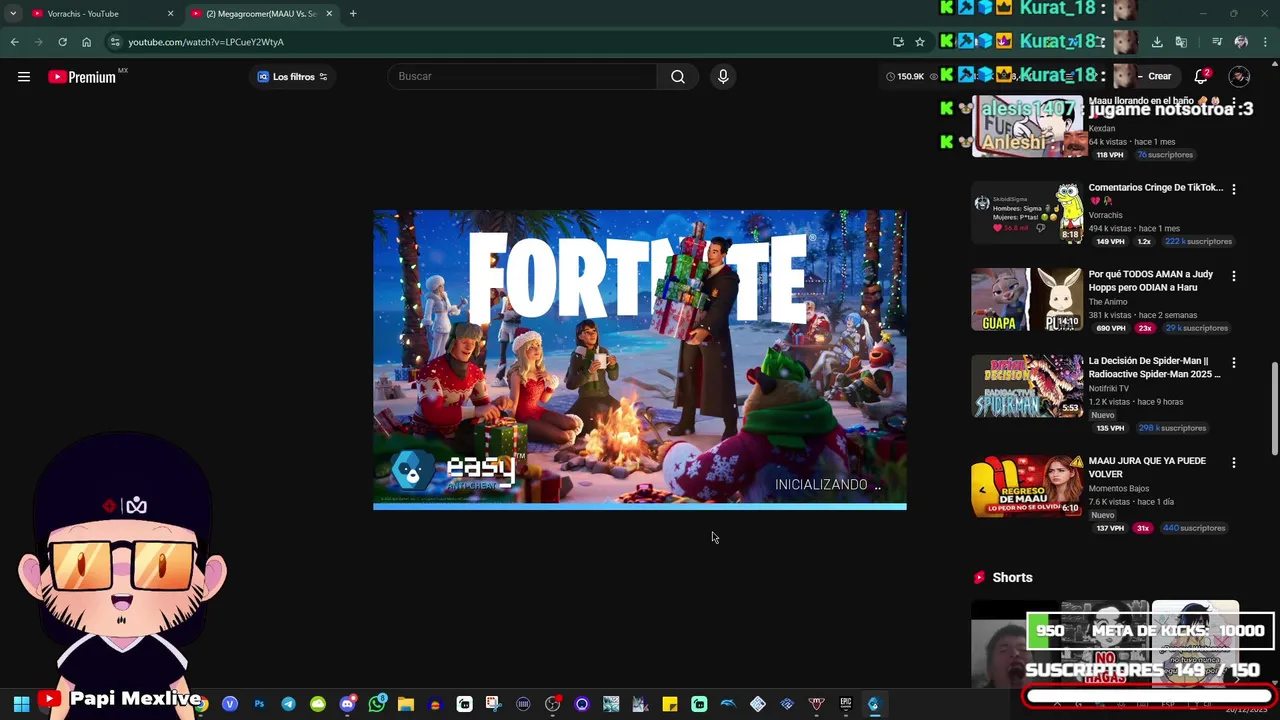Visit the Kexdan channel
This screenshot has height=720, width=1280.
[1101, 129]
